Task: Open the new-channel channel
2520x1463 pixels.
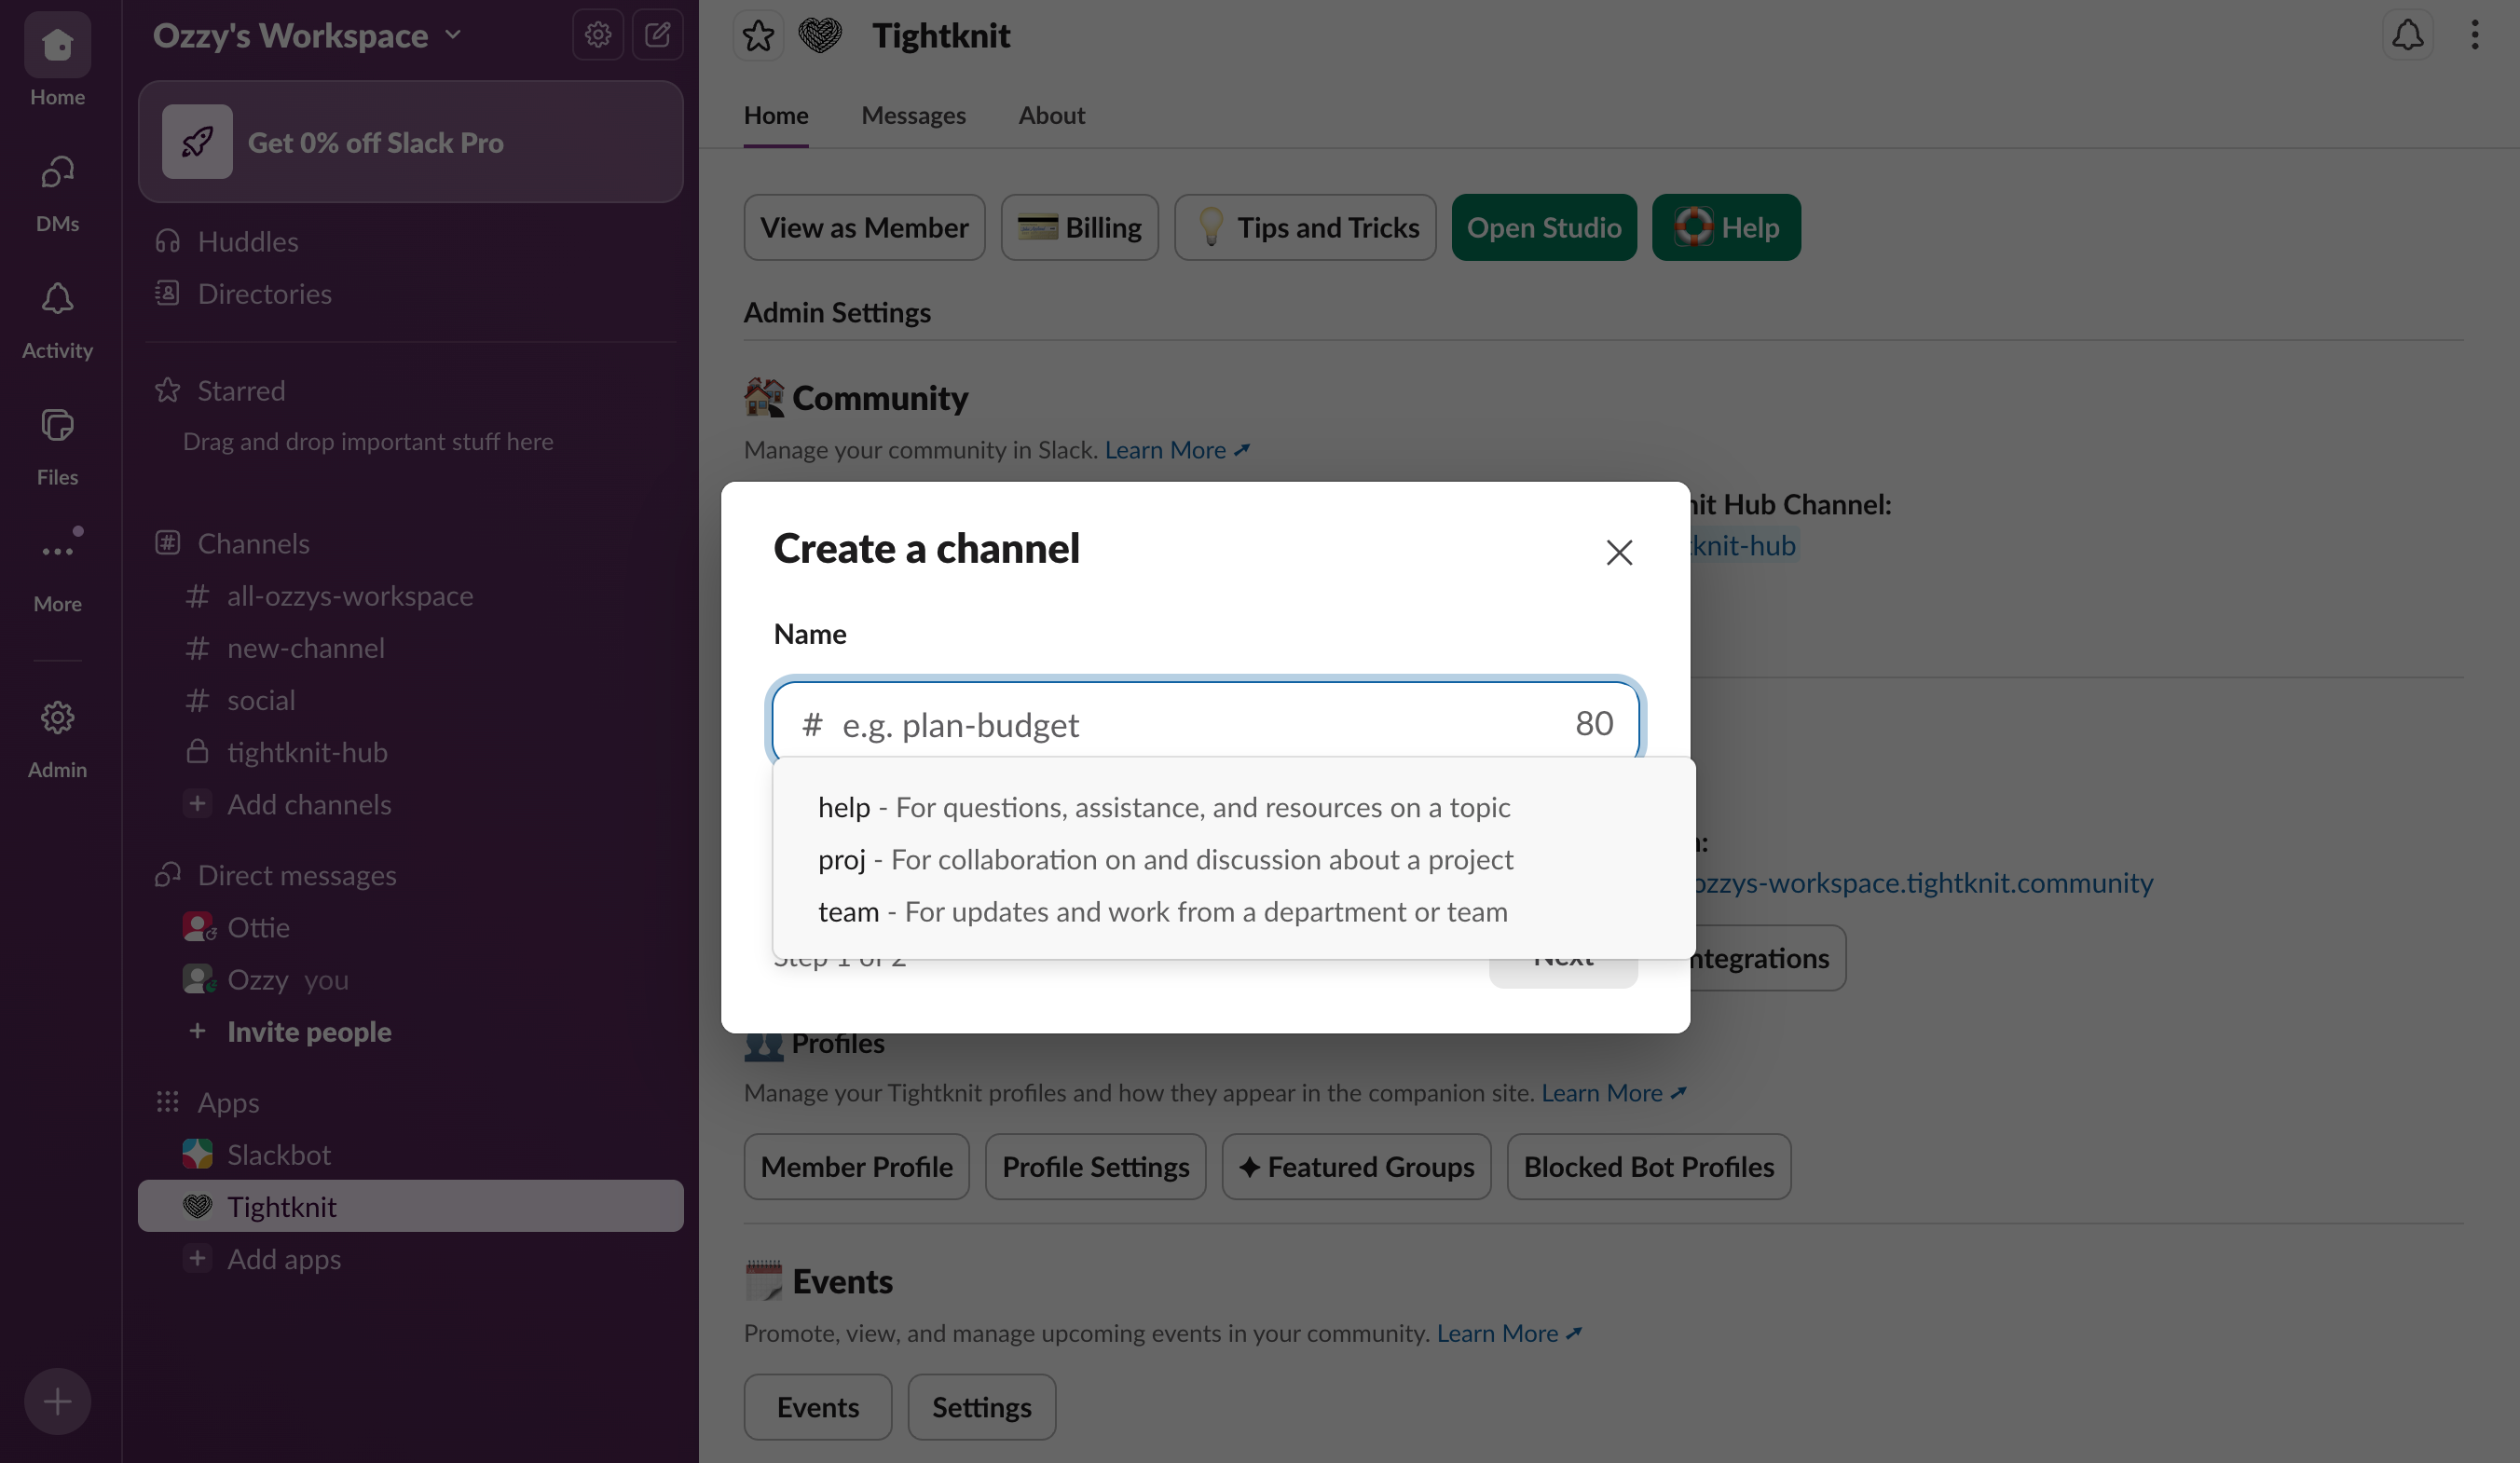Action: click(x=410, y=648)
